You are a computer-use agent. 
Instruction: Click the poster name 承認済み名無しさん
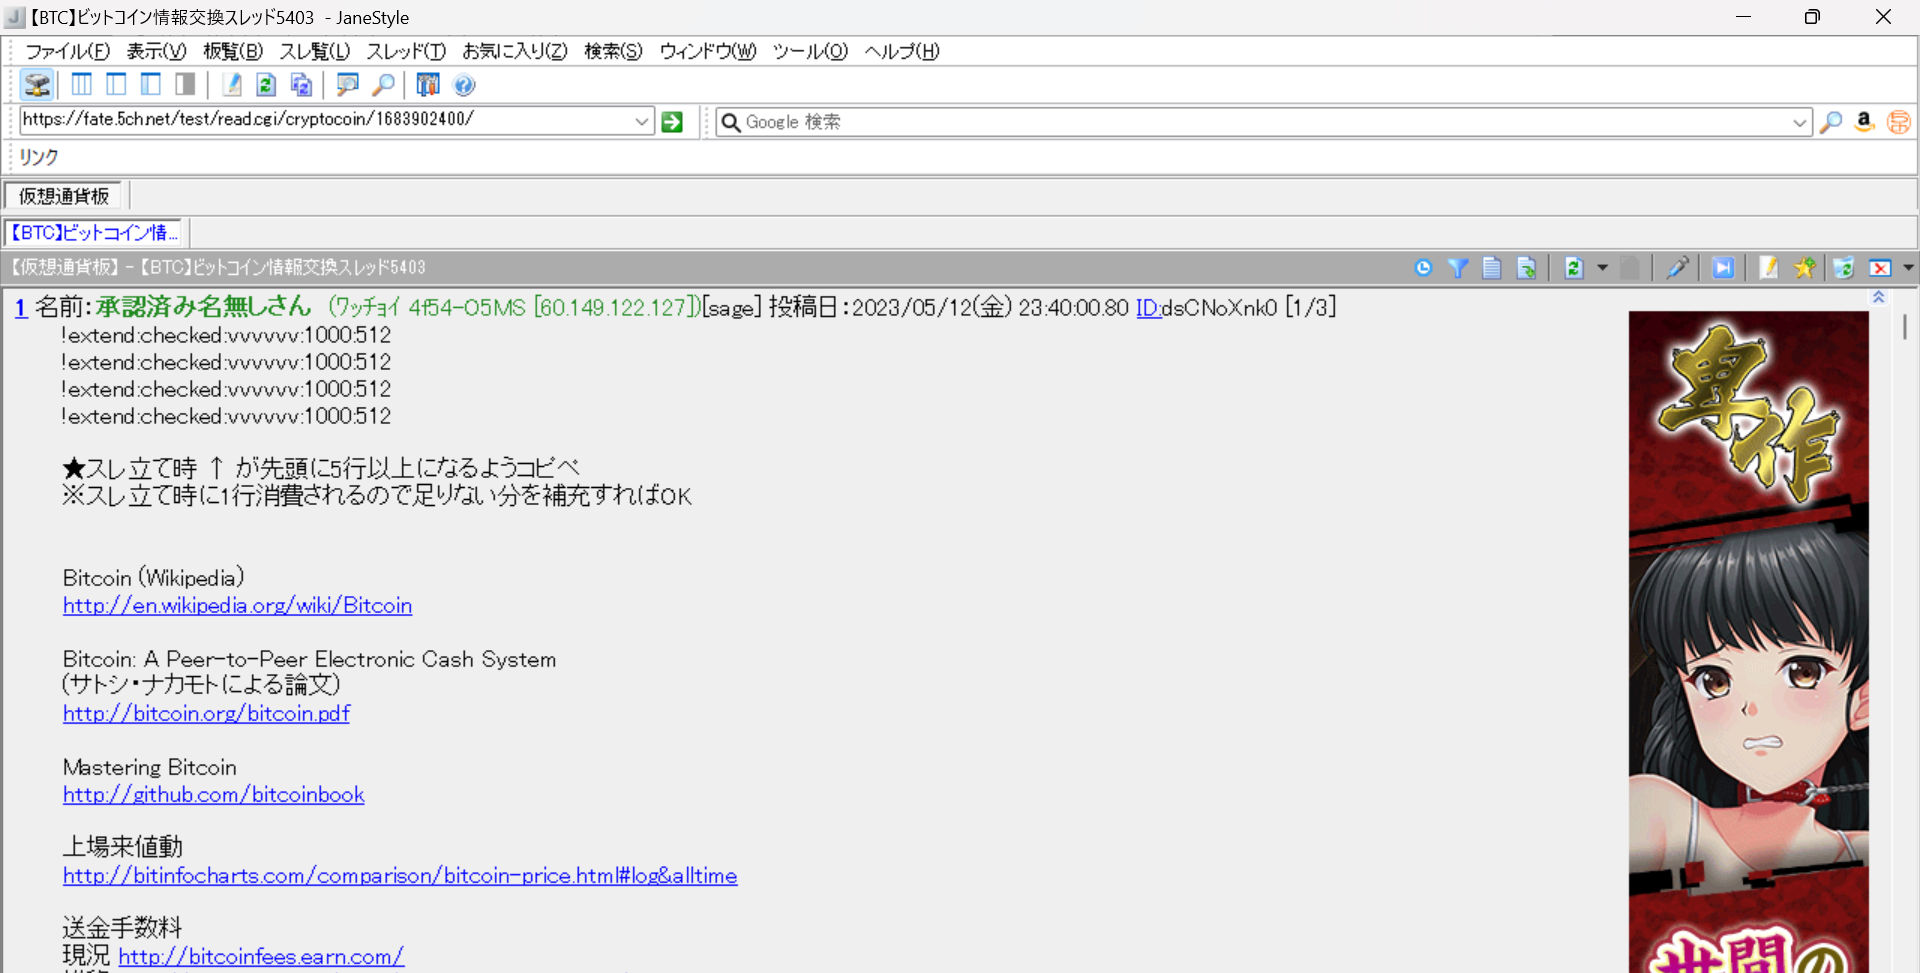[x=204, y=307]
